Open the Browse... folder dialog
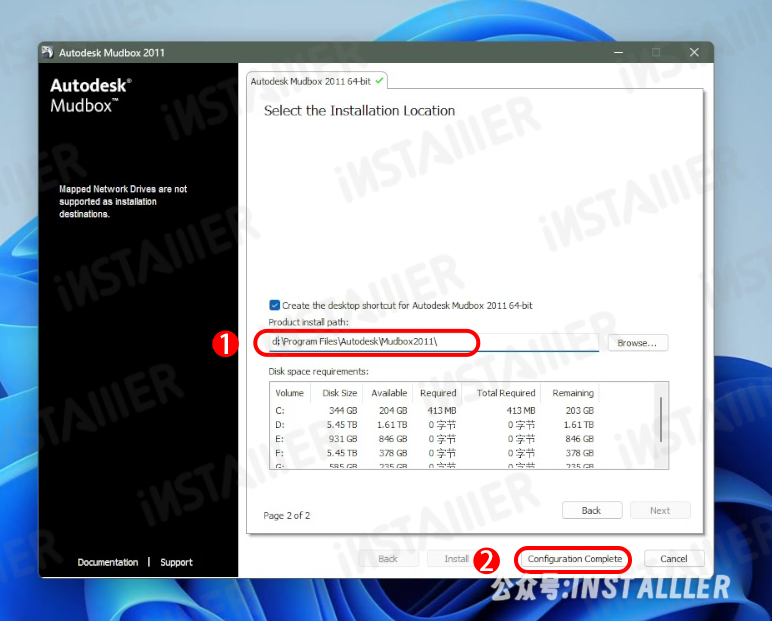This screenshot has width=772, height=621. [638, 343]
